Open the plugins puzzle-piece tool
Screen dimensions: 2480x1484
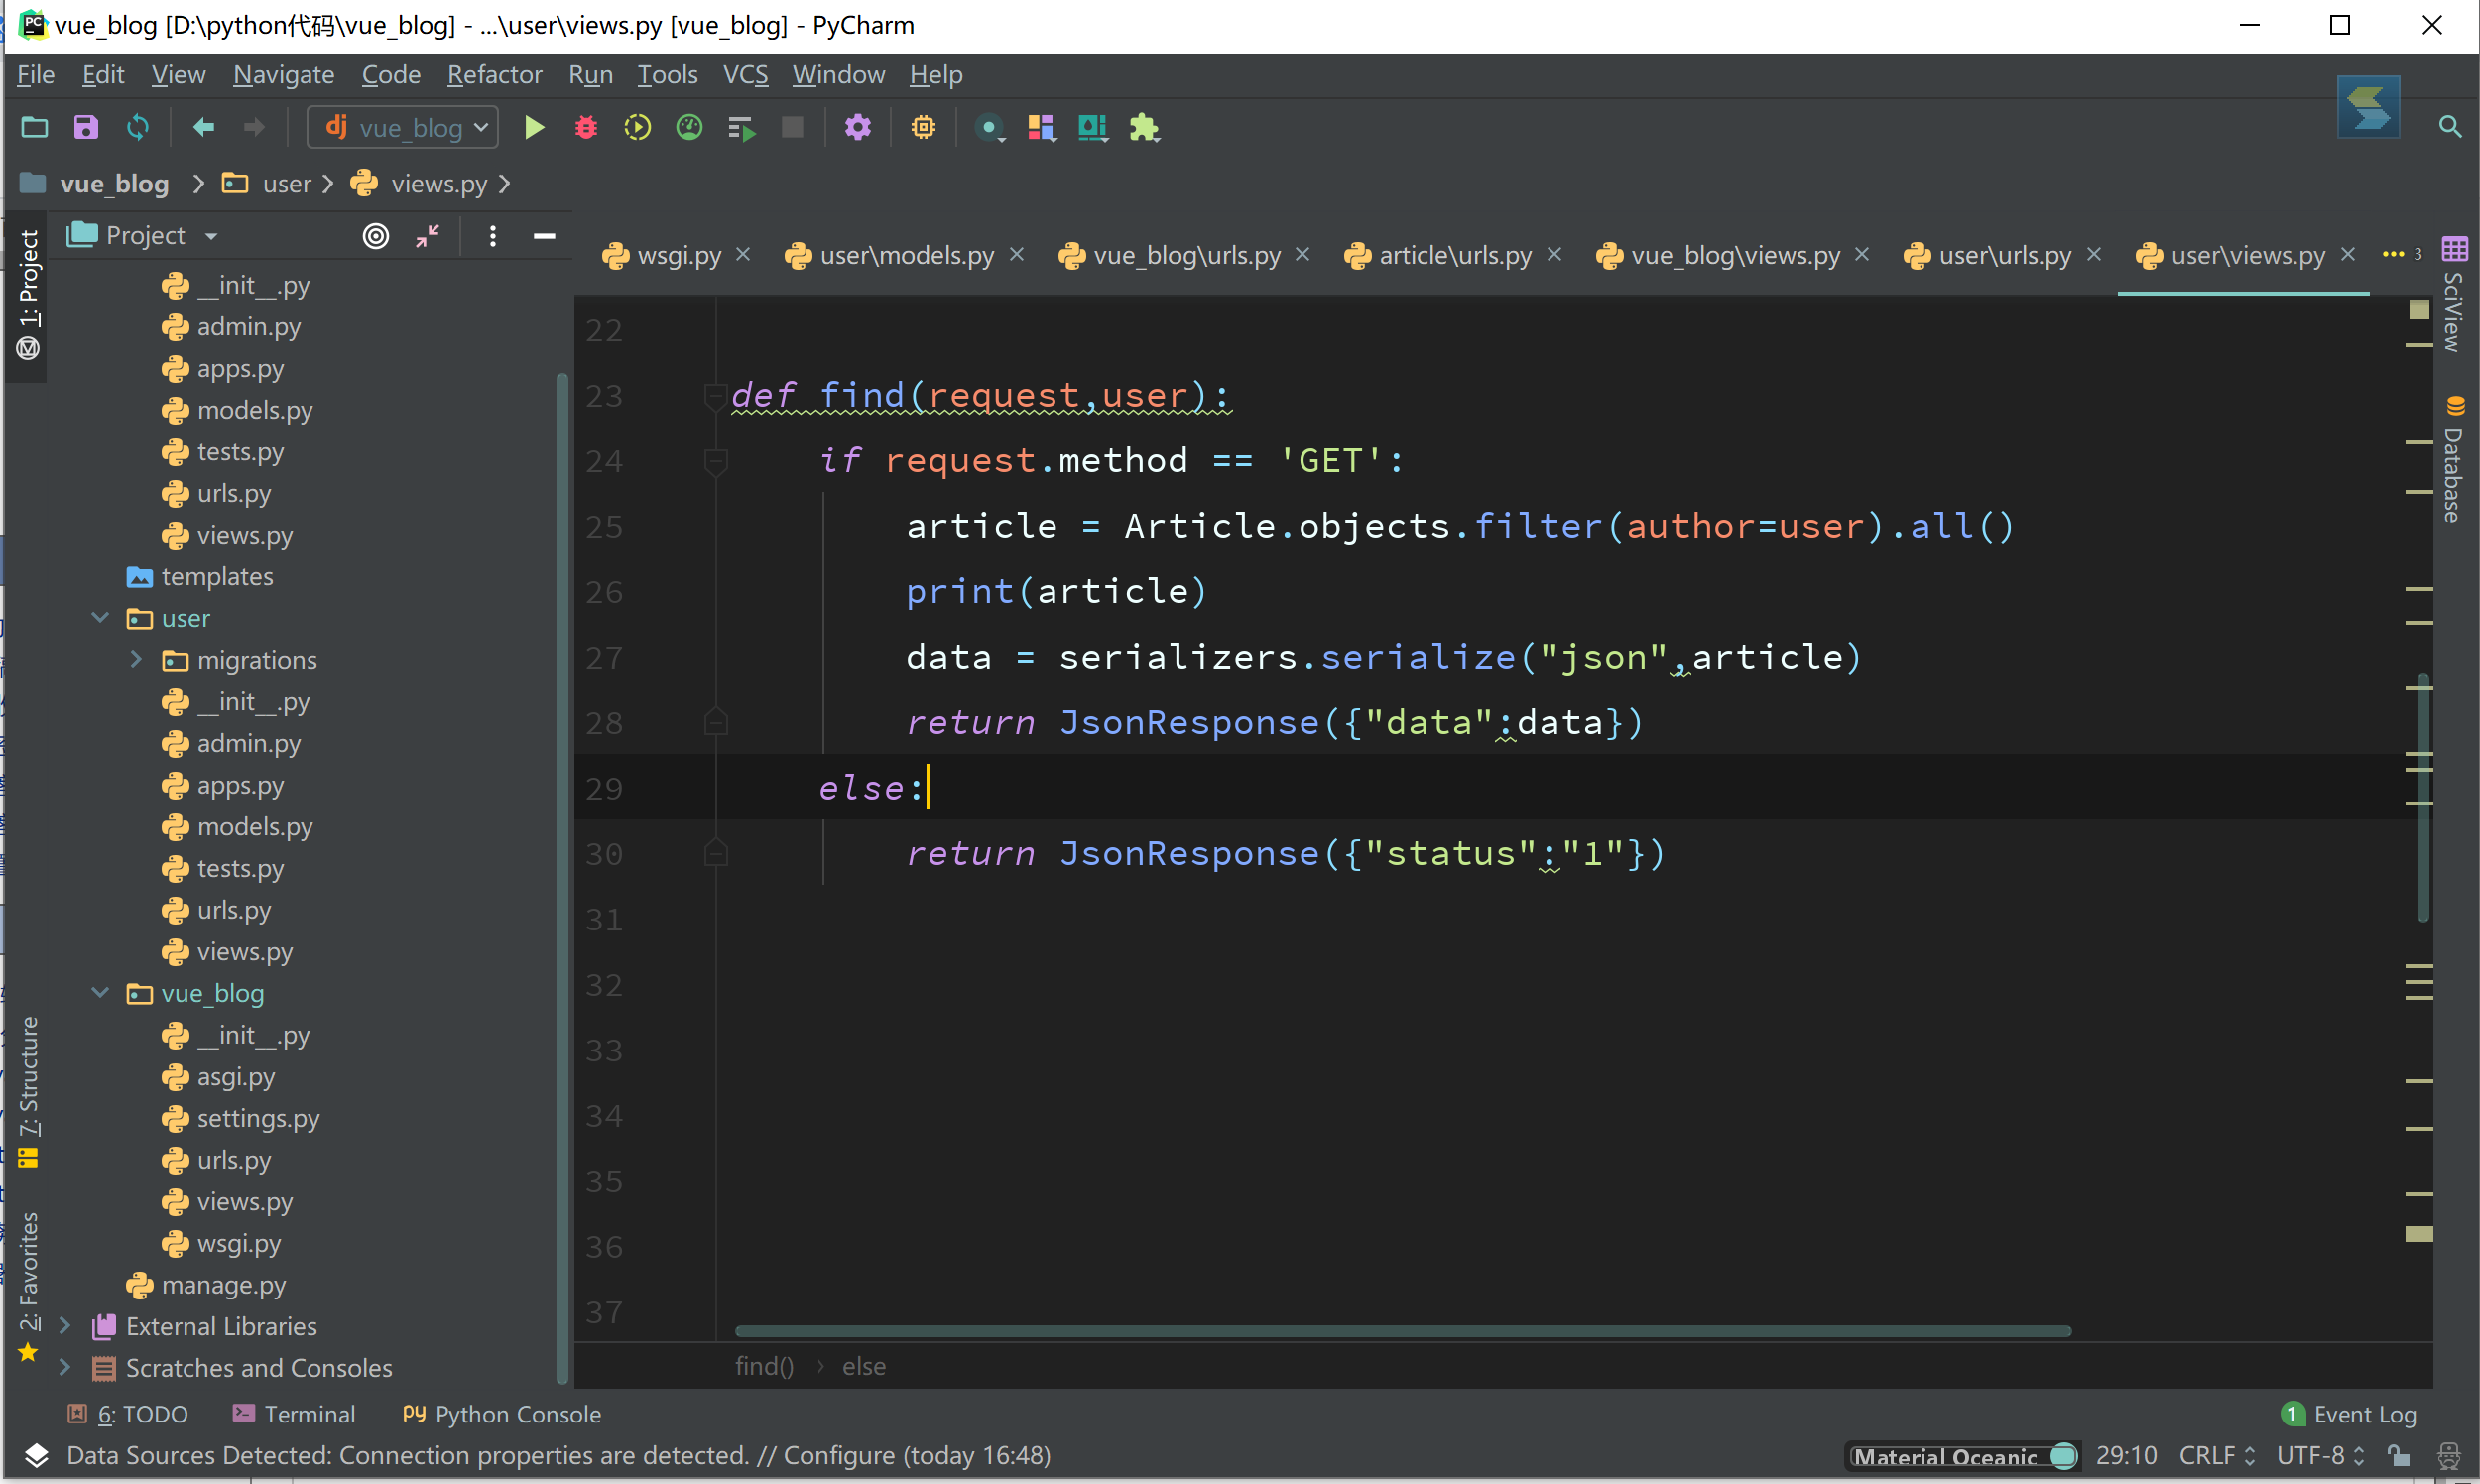coord(1144,127)
